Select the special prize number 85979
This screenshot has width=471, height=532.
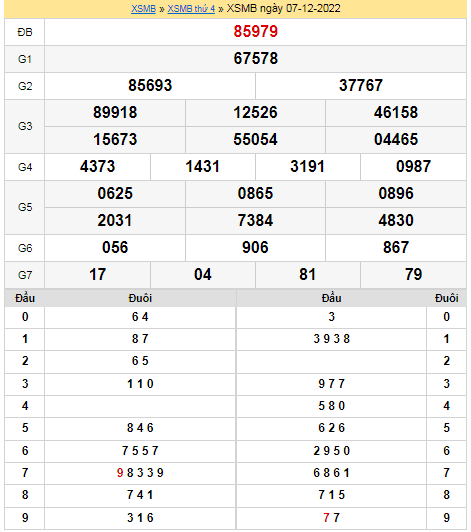click(256, 32)
